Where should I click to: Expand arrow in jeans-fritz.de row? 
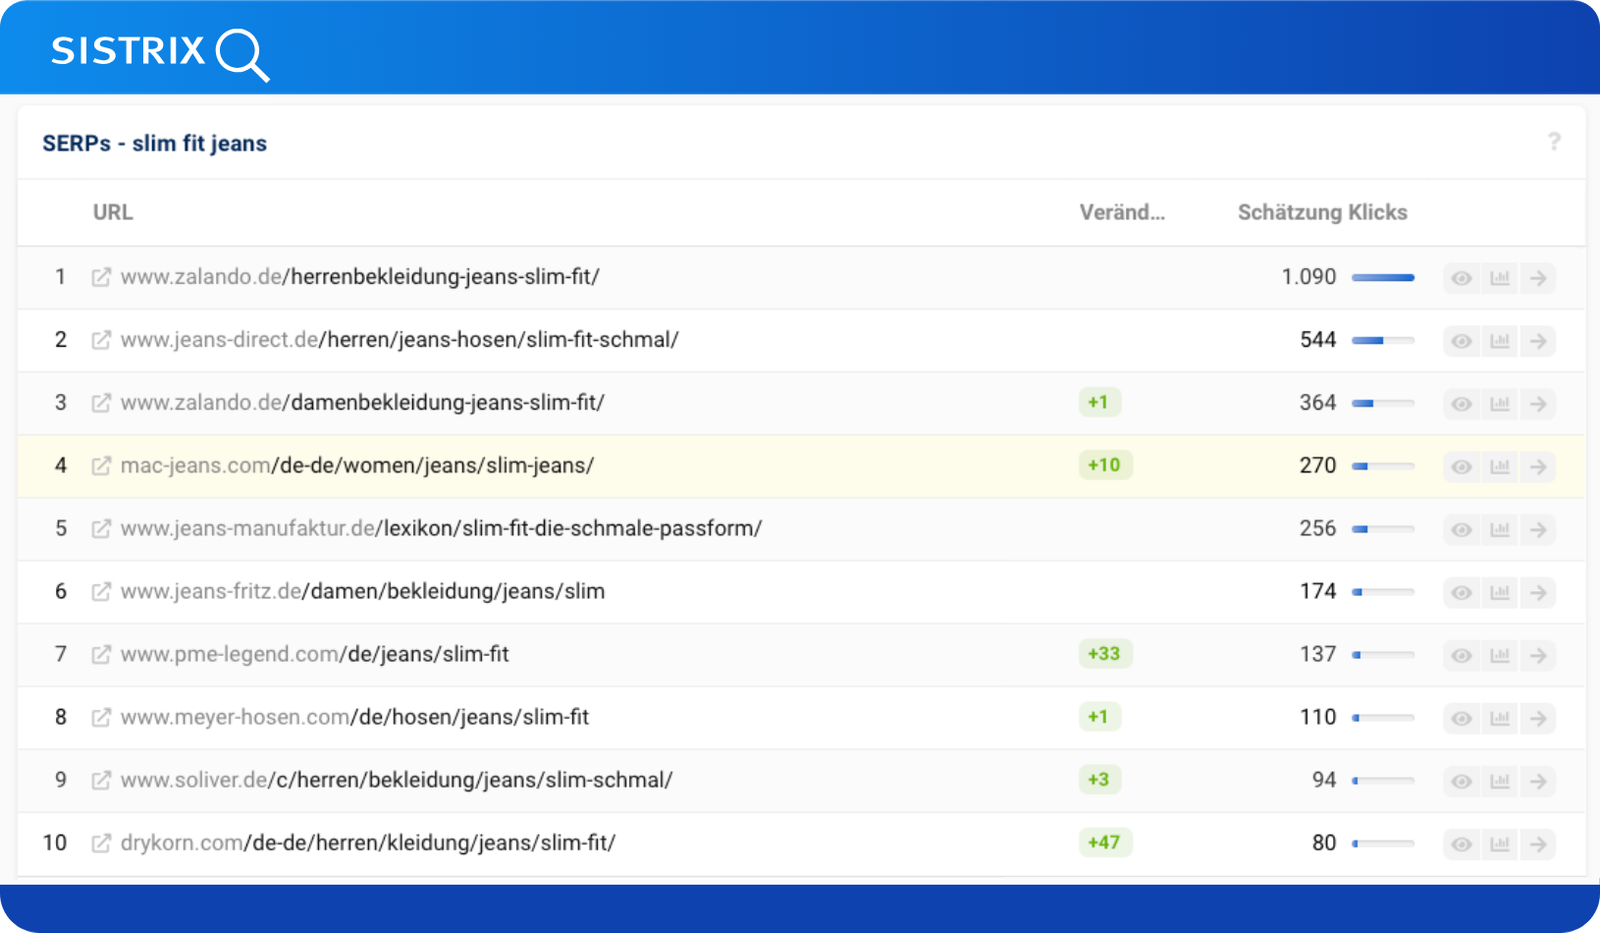pyautogui.click(x=1538, y=593)
